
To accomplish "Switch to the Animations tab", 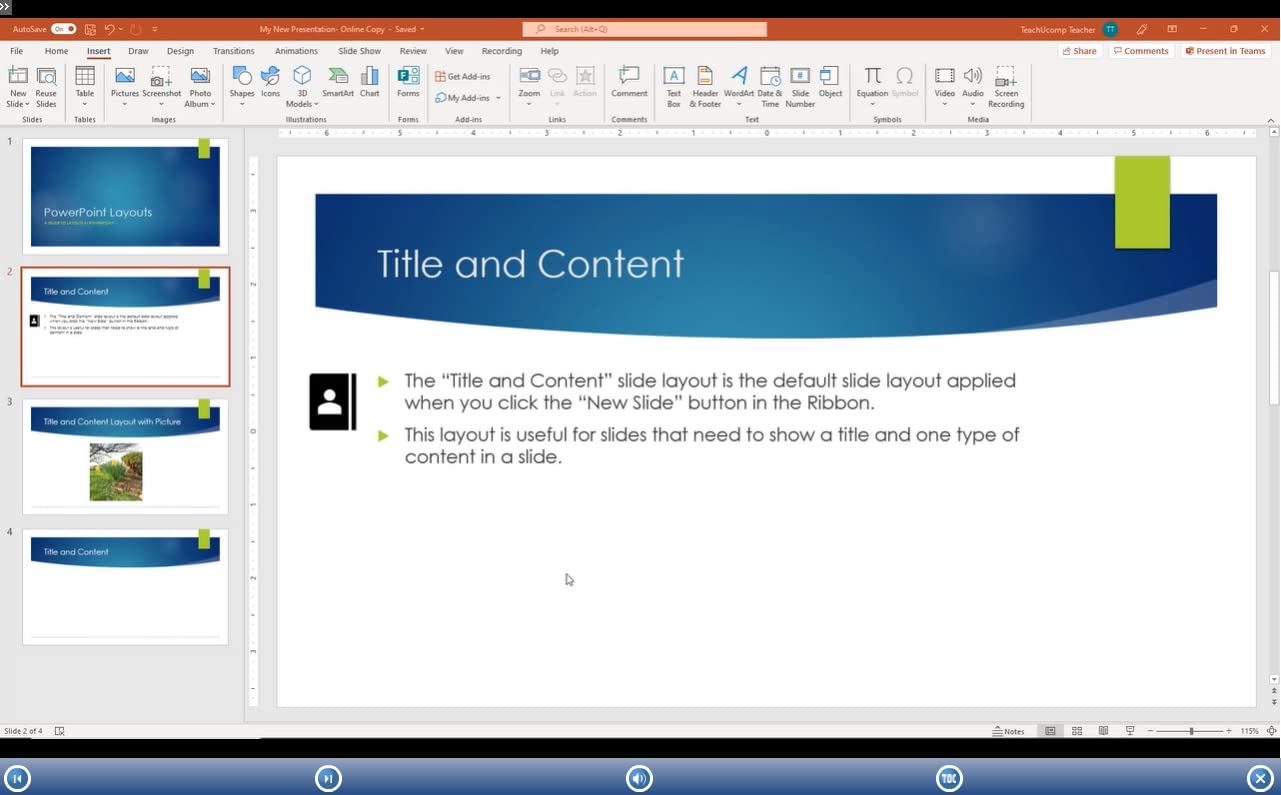I will [296, 51].
